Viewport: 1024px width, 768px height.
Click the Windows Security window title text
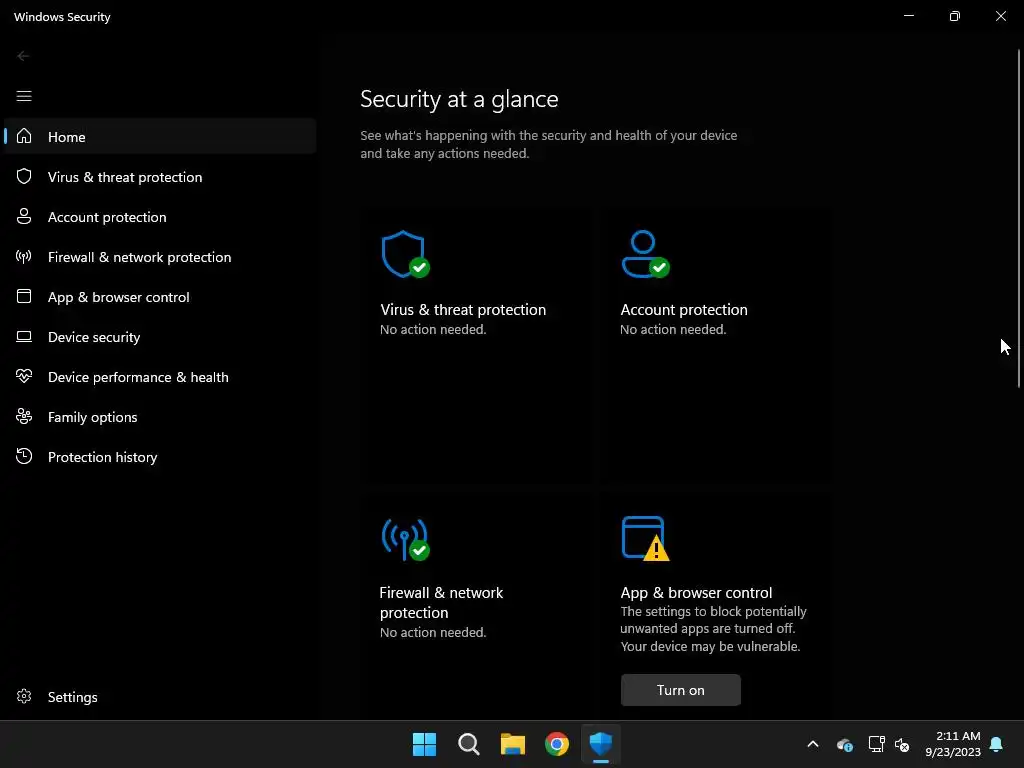pos(62,17)
